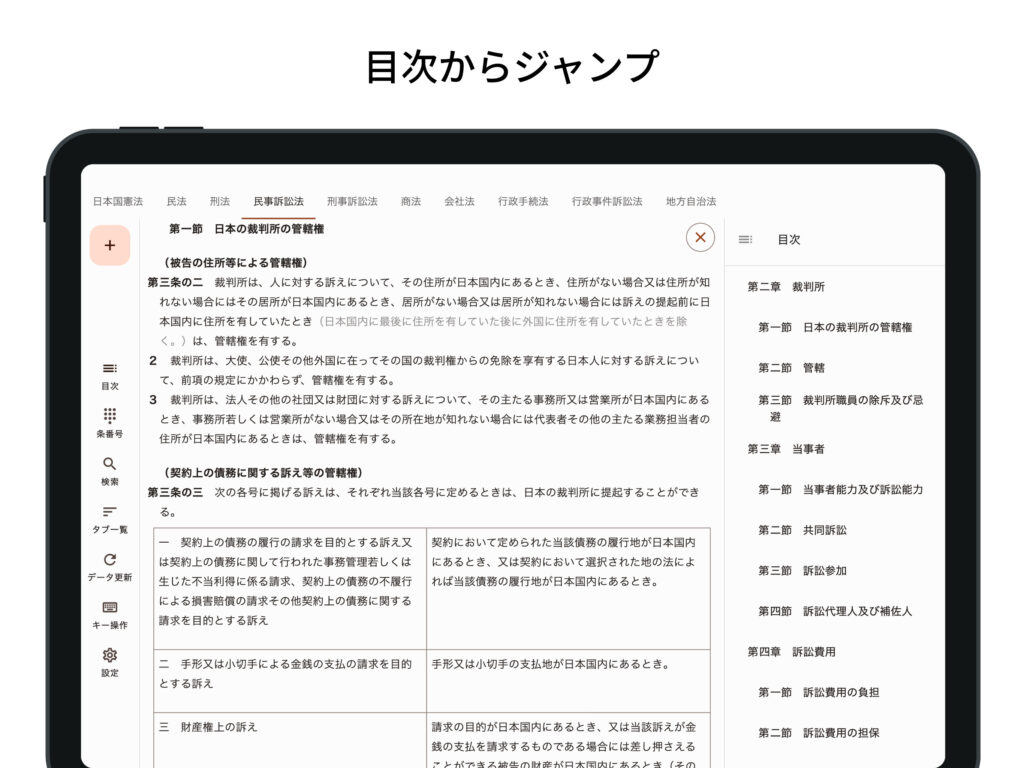Refresh data with データ更新

(110, 568)
